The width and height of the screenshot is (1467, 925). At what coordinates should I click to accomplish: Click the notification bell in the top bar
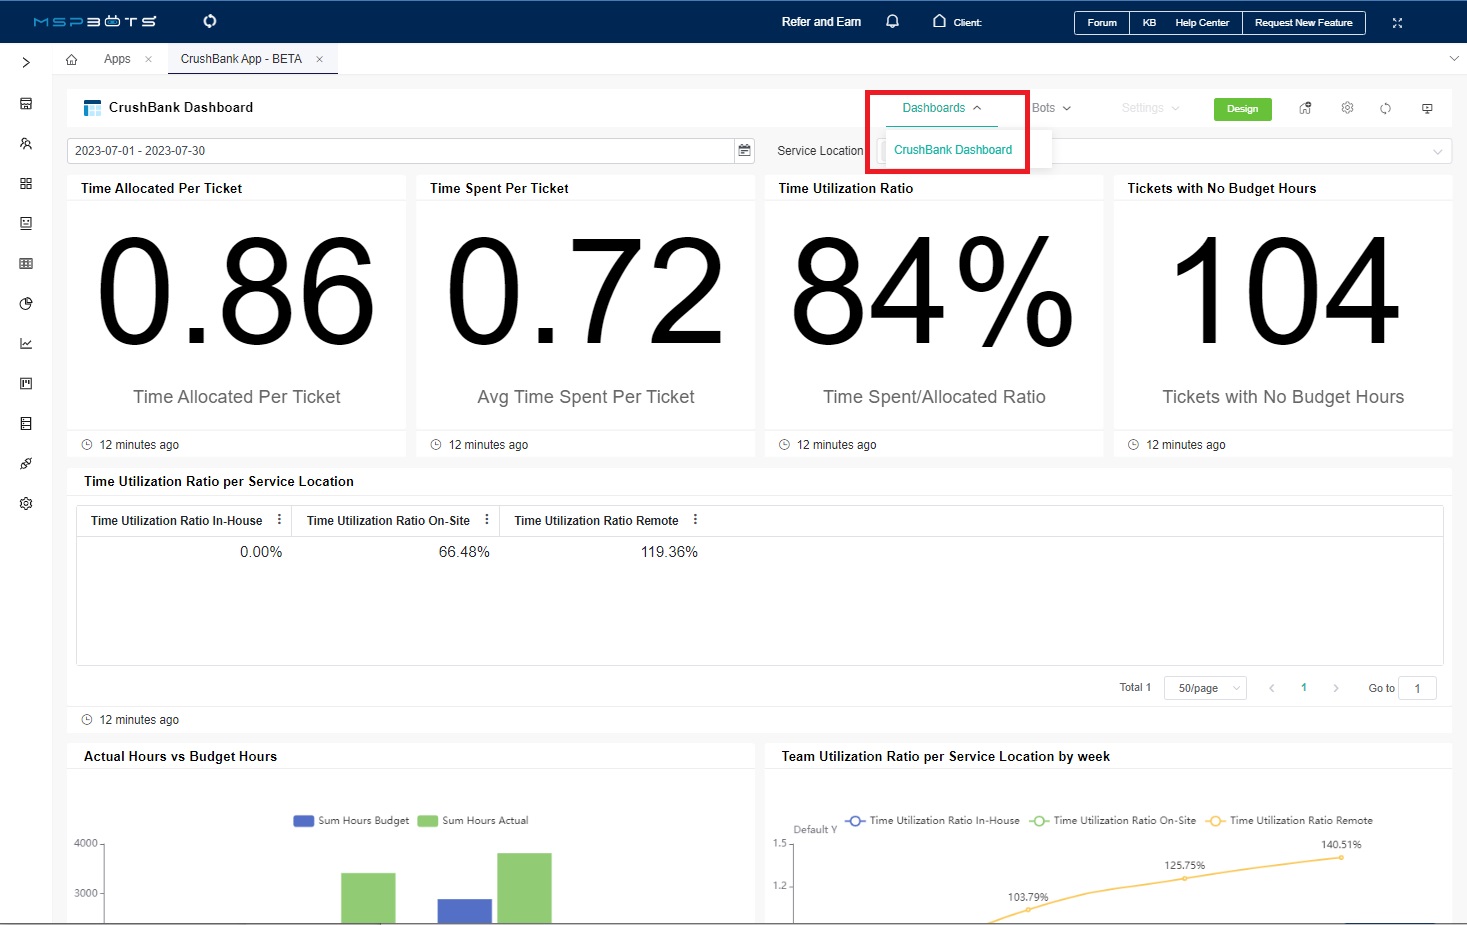point(892,21)
